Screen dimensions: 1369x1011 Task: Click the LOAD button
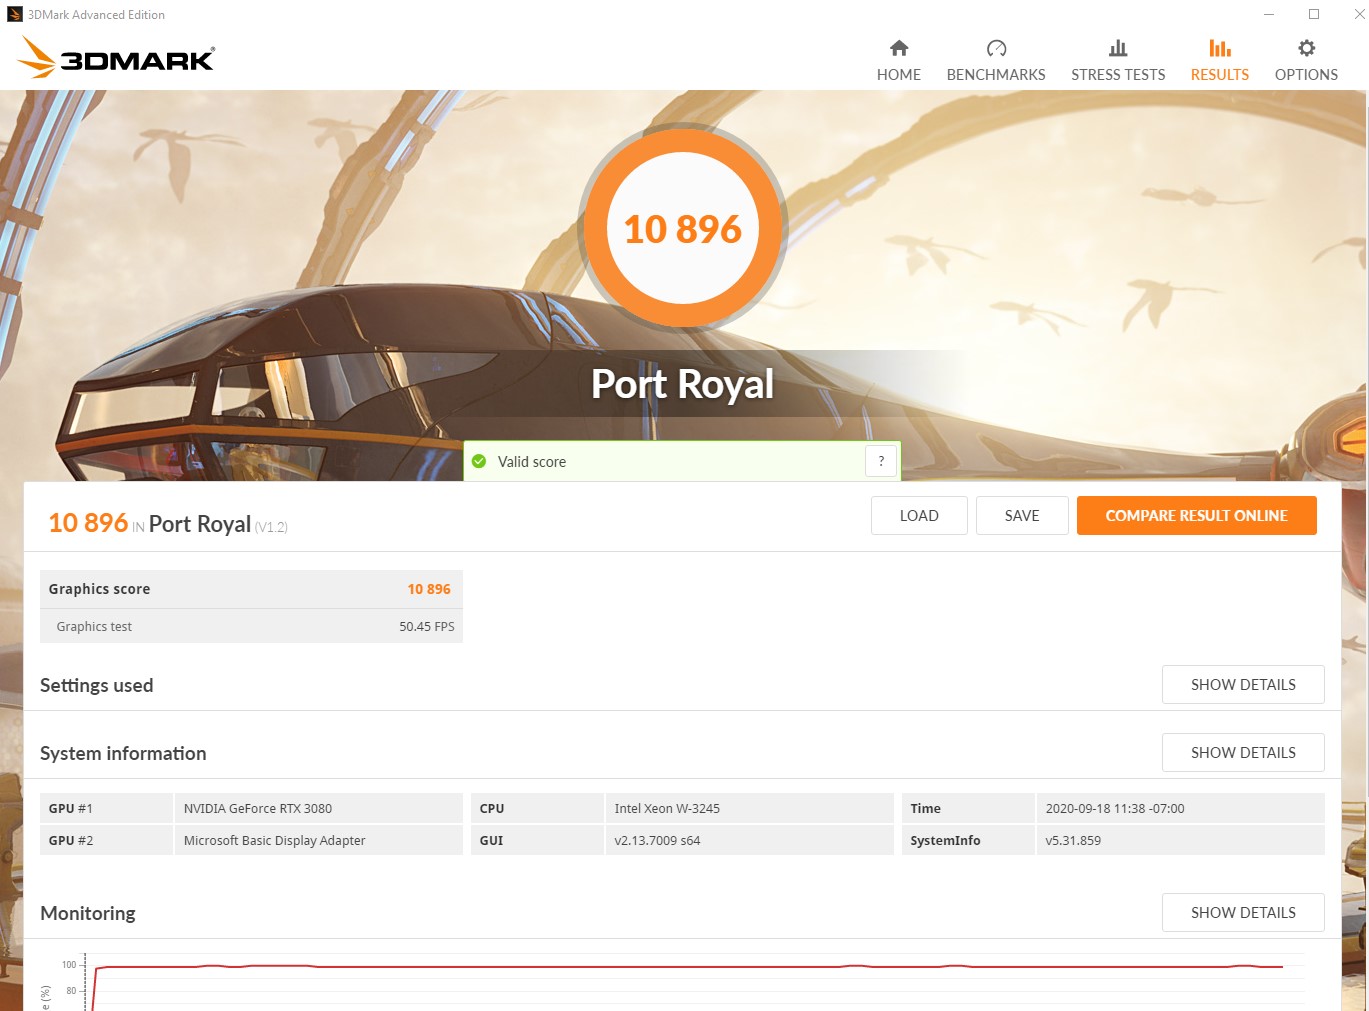coord(919,516)
